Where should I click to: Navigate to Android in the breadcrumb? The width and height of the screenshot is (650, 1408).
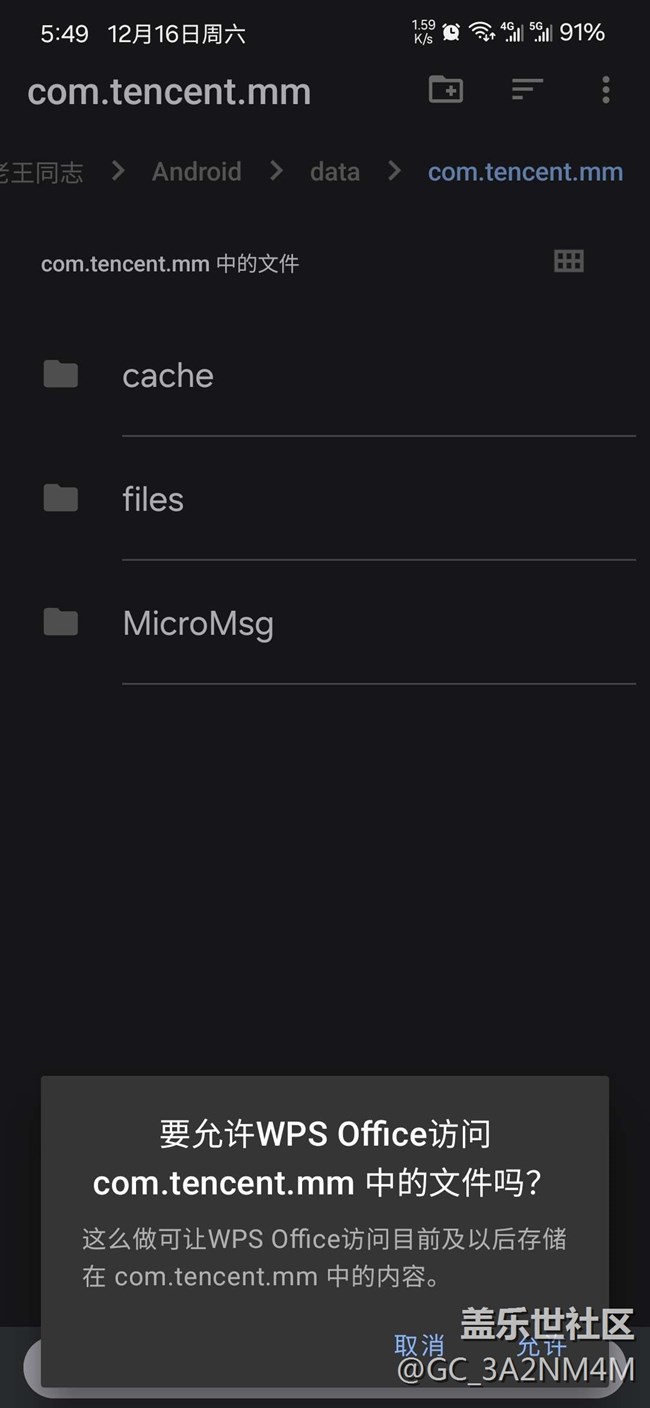click(x=196, y=172)
